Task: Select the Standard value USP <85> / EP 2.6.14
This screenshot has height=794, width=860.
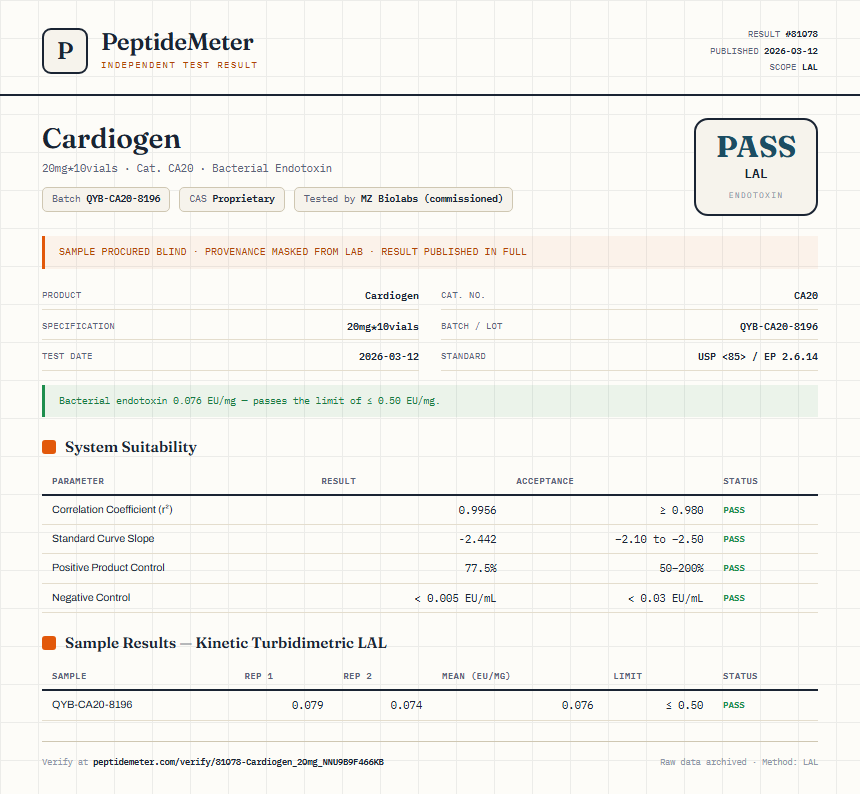Action: point(758,356)
